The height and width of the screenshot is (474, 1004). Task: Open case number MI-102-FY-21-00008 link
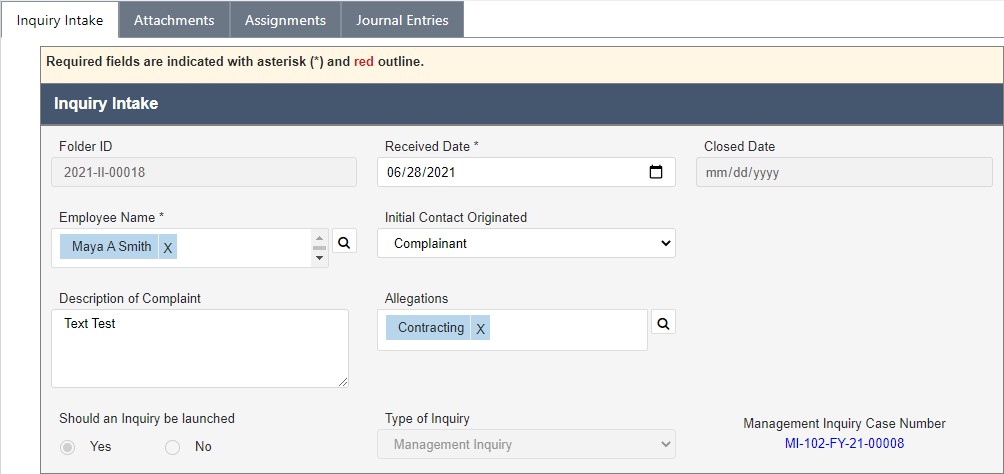[845, 443]
